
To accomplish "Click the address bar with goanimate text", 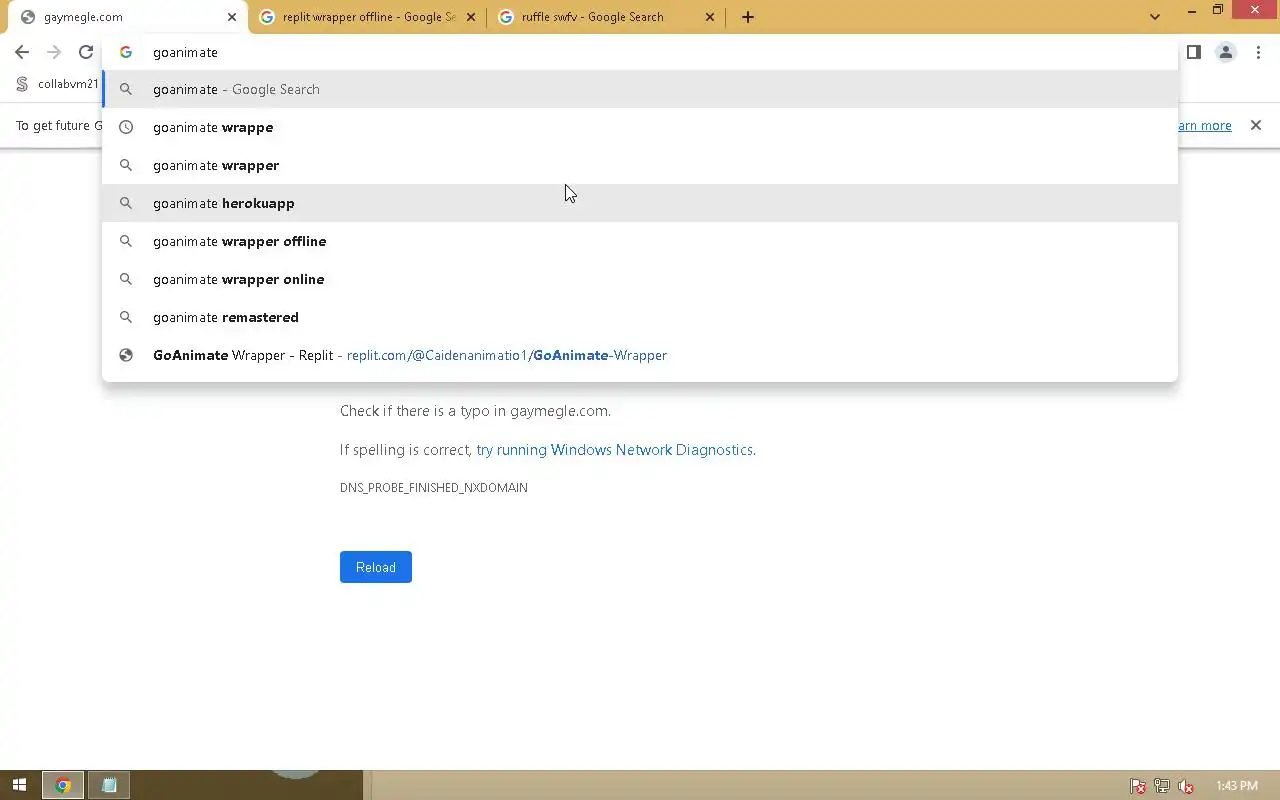I will click(640, 52).
